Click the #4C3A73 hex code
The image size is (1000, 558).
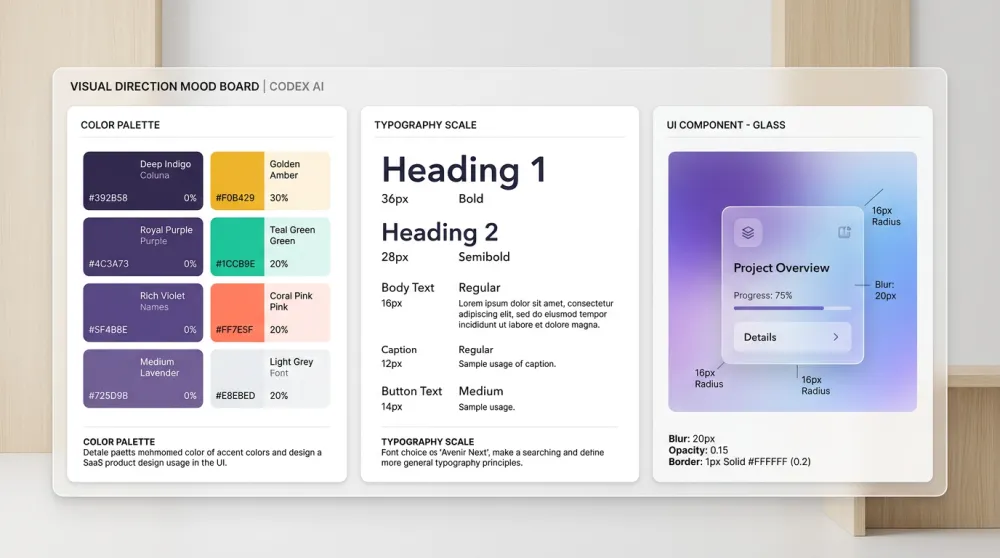tap(108, 263)
